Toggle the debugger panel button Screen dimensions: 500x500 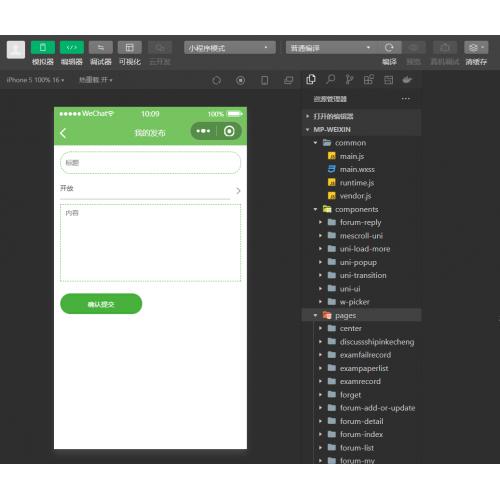101,47
